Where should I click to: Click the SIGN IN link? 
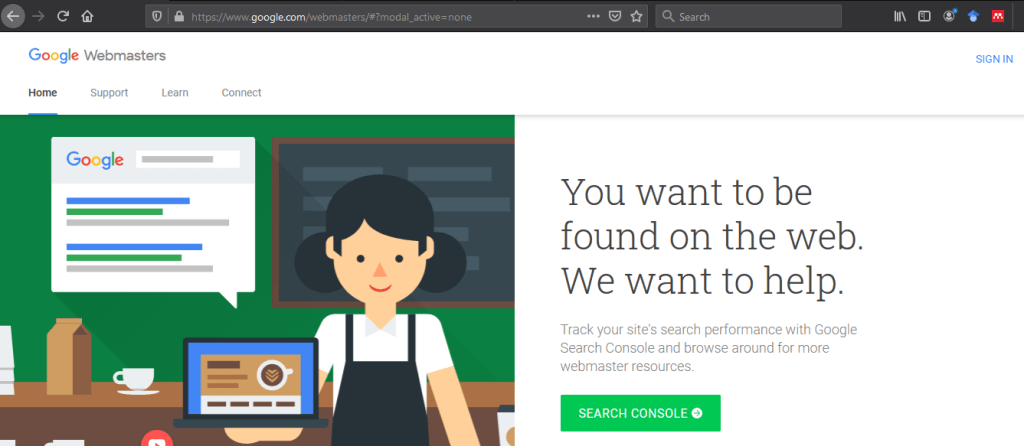(994, 59)
